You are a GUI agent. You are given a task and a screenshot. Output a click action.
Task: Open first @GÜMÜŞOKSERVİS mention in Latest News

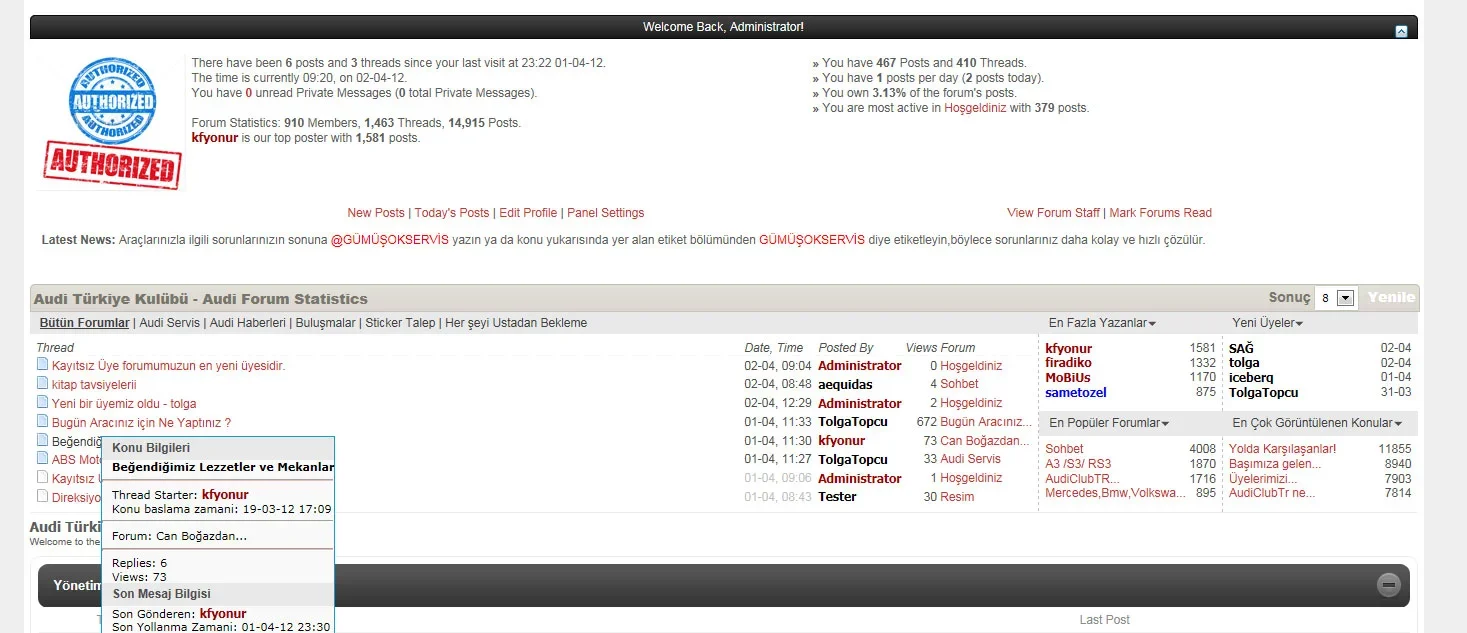390,240
